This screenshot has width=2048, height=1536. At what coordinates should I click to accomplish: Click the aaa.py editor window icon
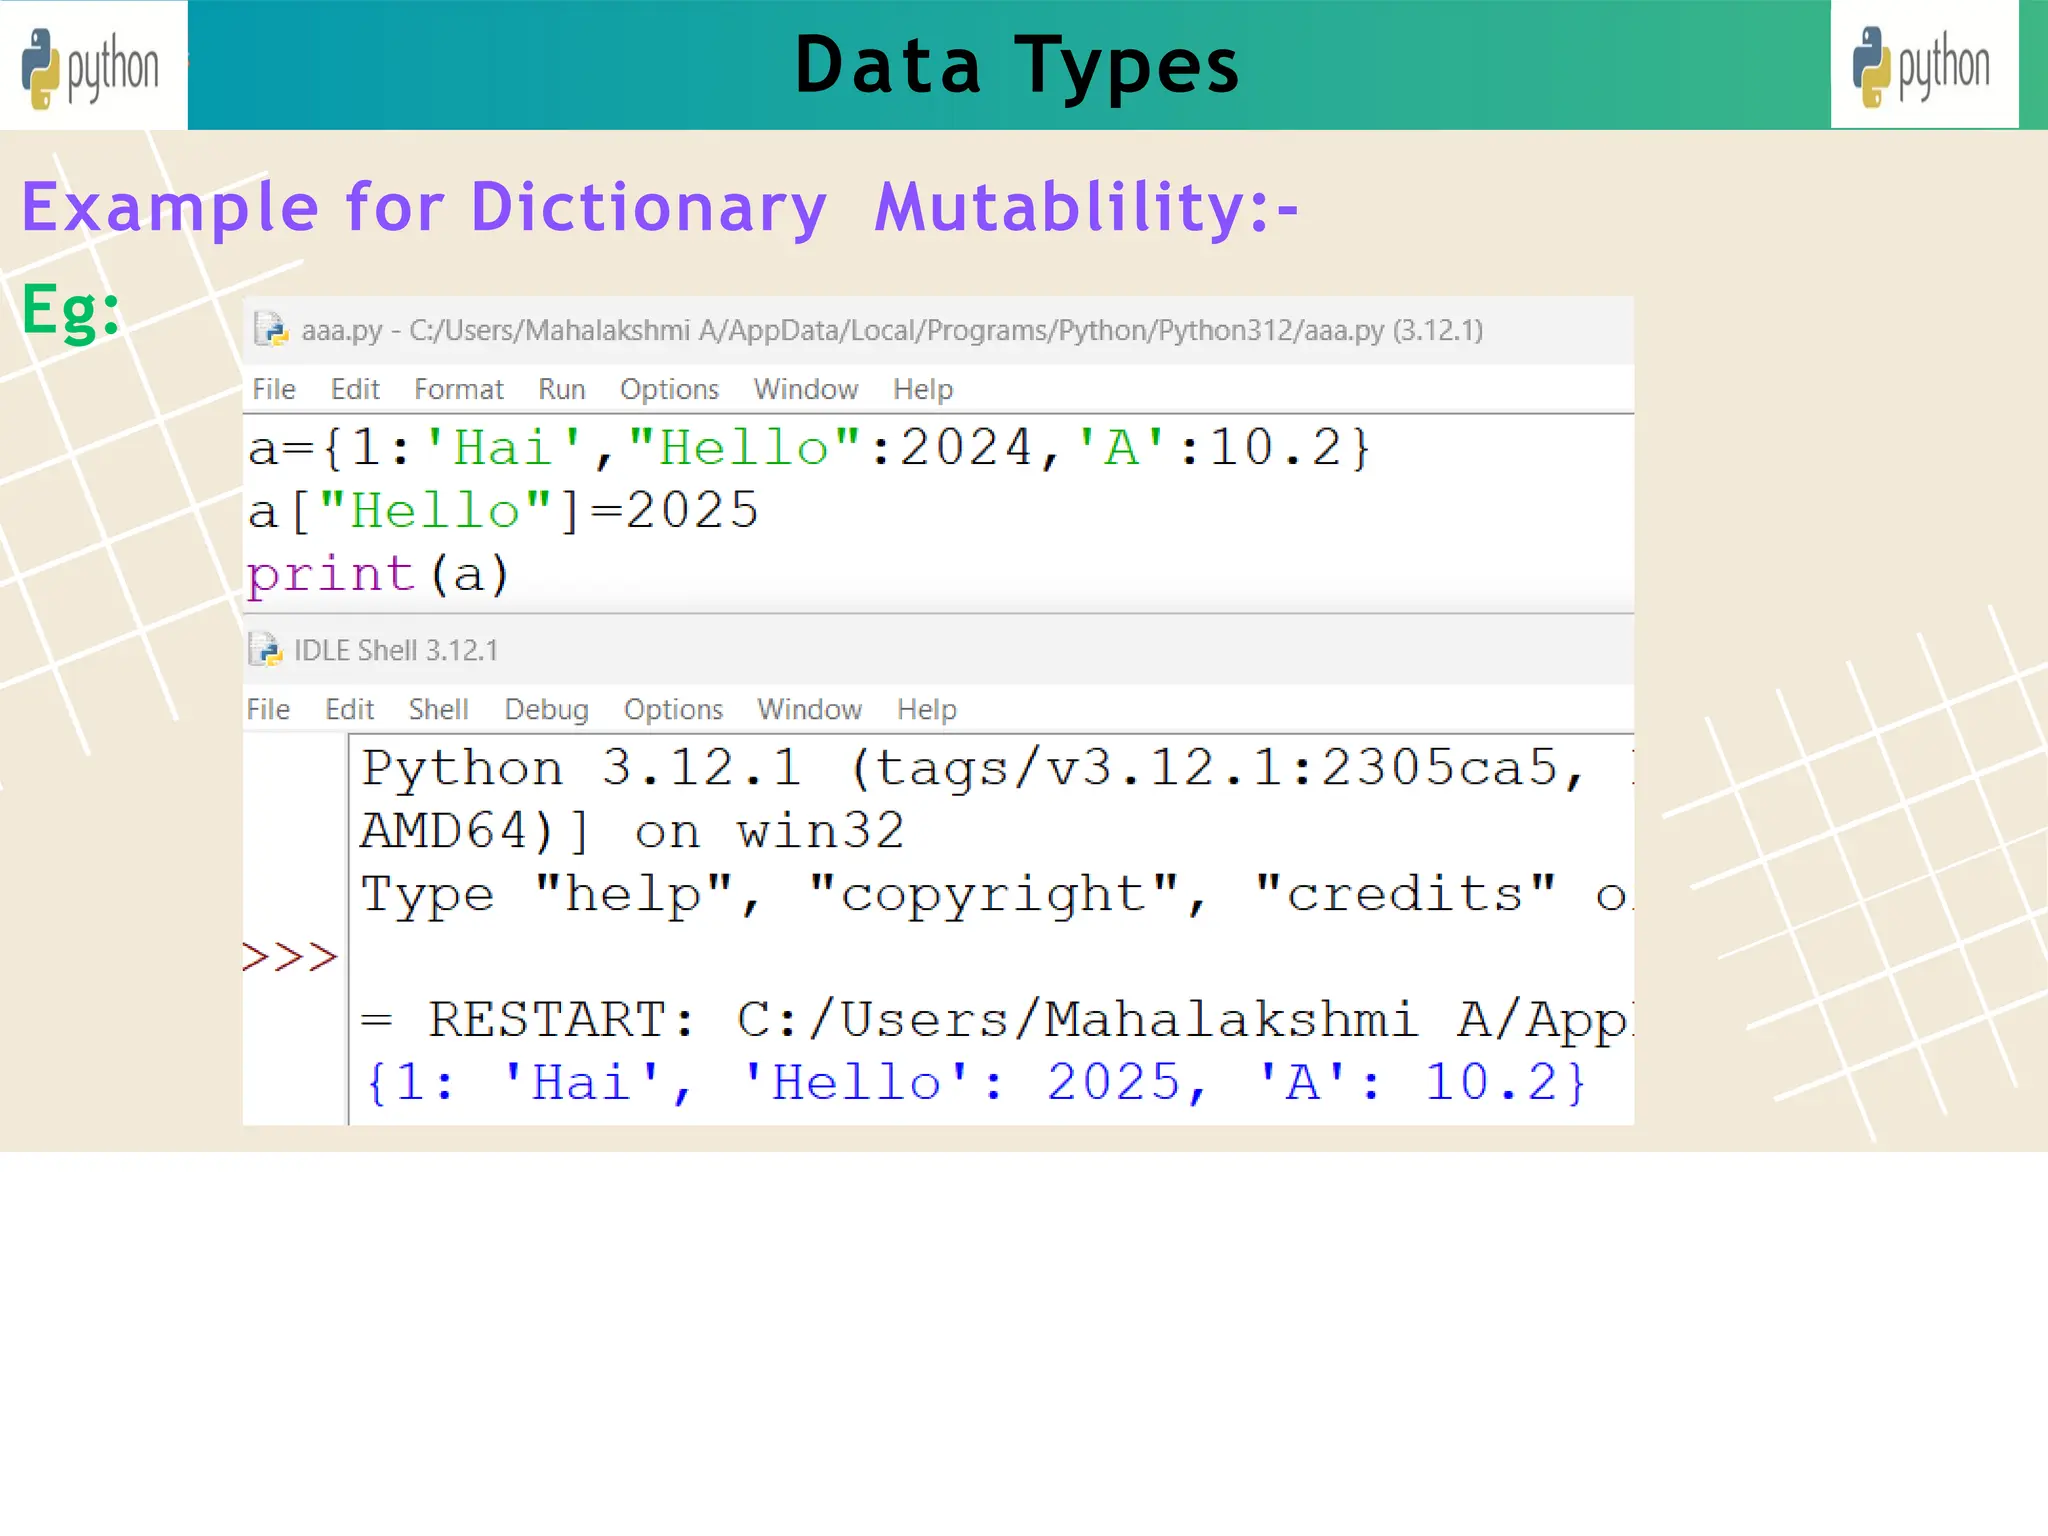(270, 330)
